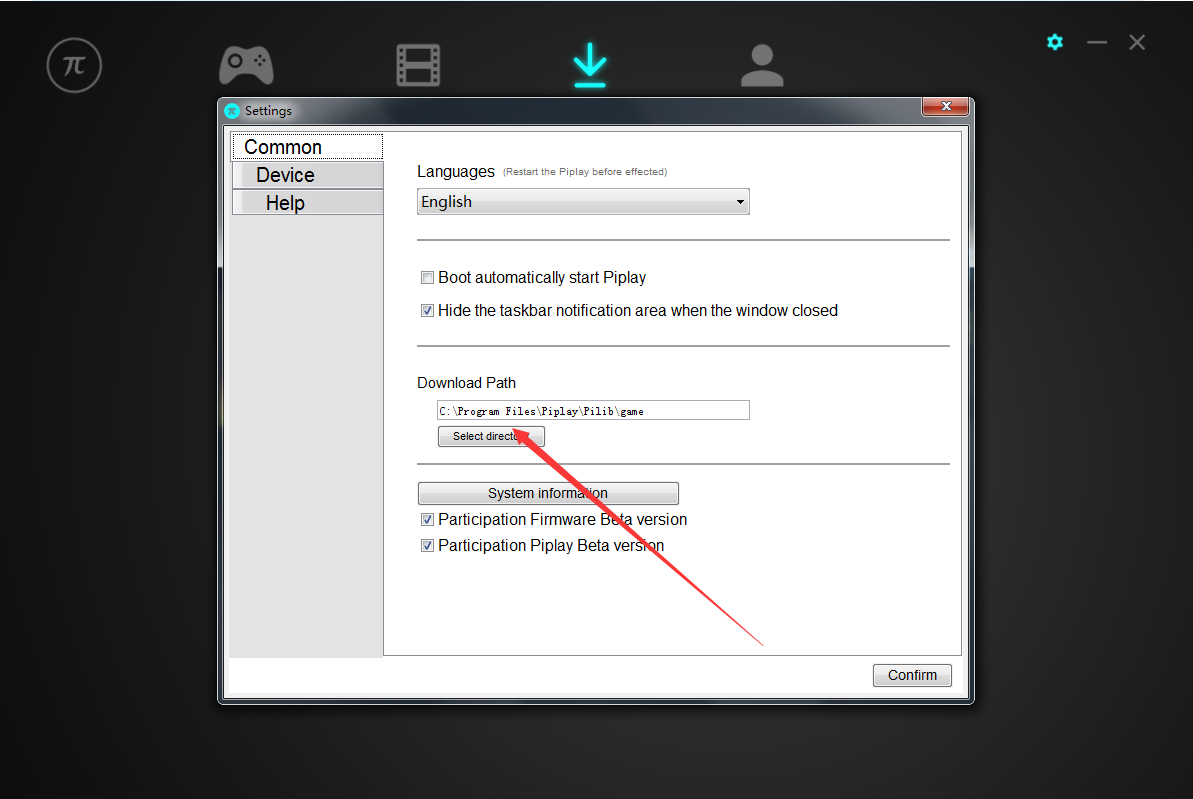Viewport: 1193px width, 799px height.
Task: Click the Confirm button
Action: pyautogui.click(x=912, y=675)
